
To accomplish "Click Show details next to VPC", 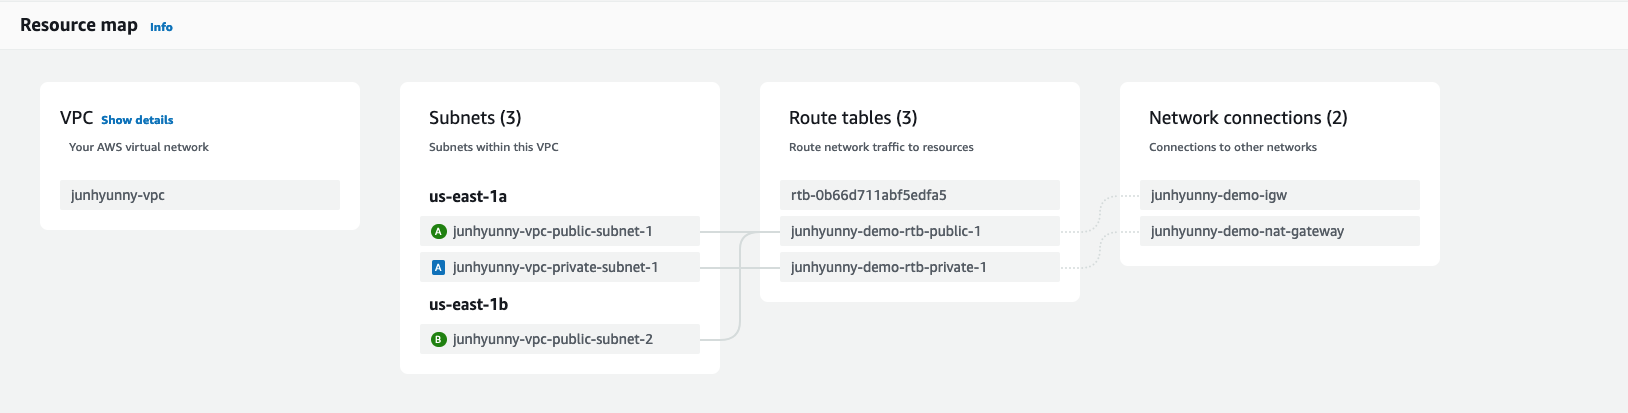I will click(x=137, y=120).
